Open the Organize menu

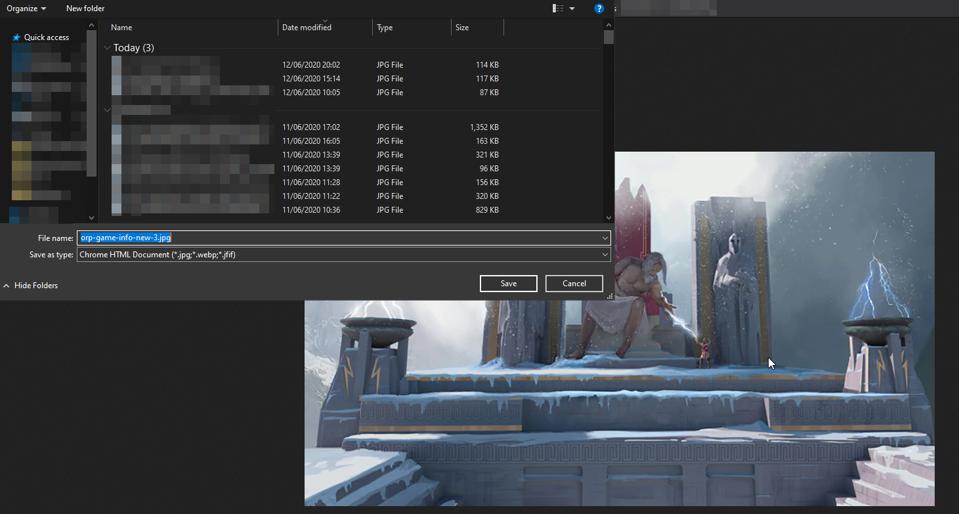(26, 9)
